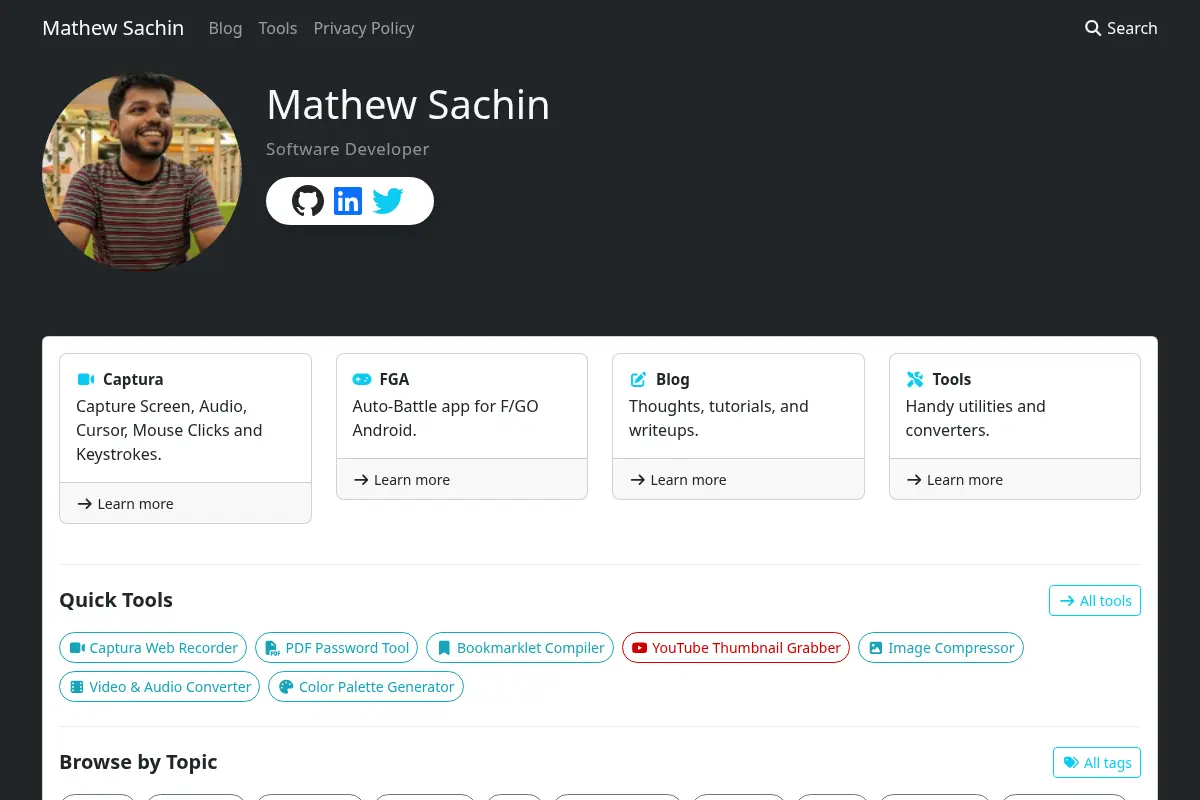Open Tools in the top navigation
The image size is (1200, 800).
pyautogui.click(x=277, y=28)
